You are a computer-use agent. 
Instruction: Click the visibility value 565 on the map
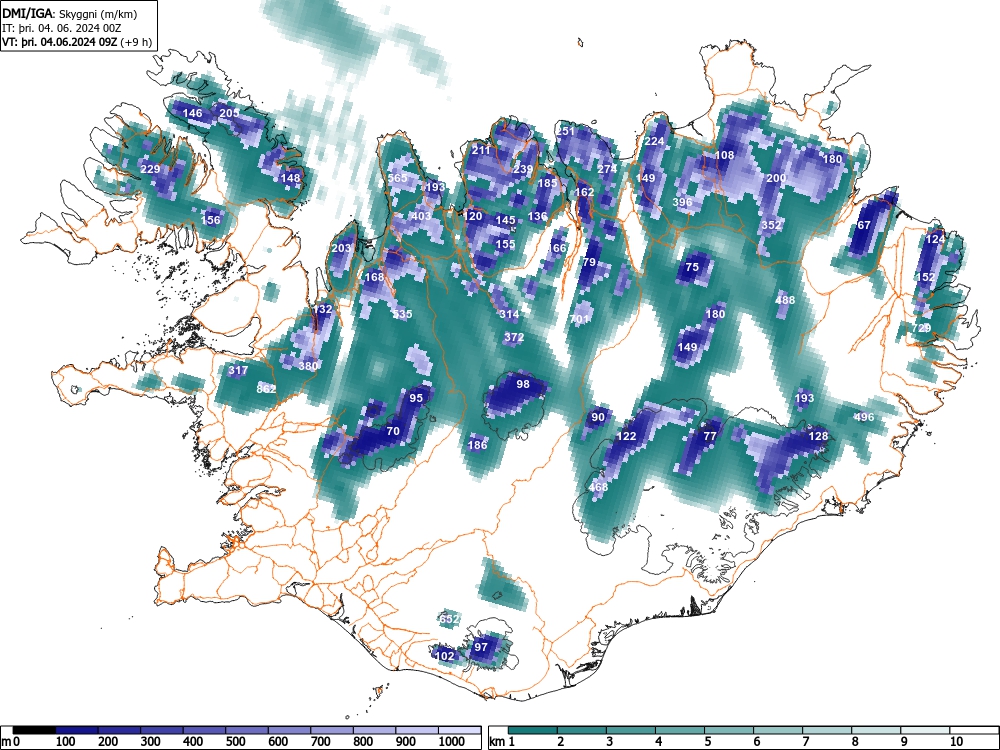397,178
